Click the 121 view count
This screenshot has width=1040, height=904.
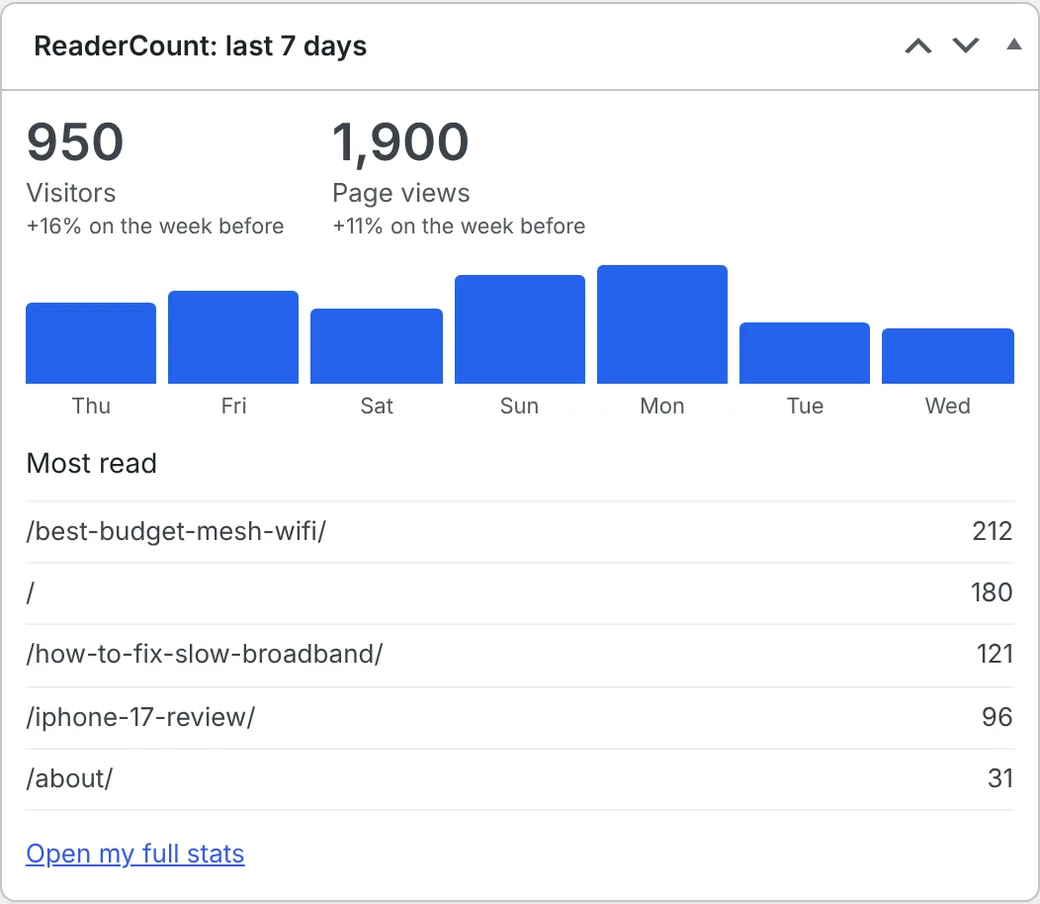pyautogui.click(x=995, y=654)
